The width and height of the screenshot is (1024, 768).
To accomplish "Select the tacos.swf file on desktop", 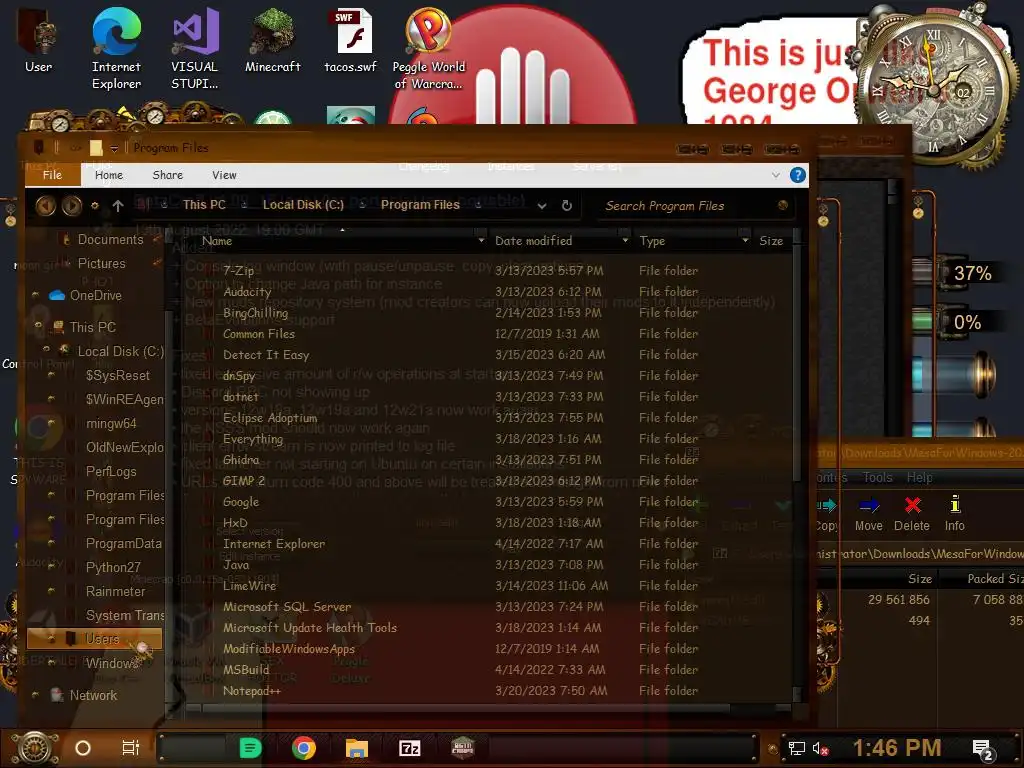I will click(x=351, y=40).
